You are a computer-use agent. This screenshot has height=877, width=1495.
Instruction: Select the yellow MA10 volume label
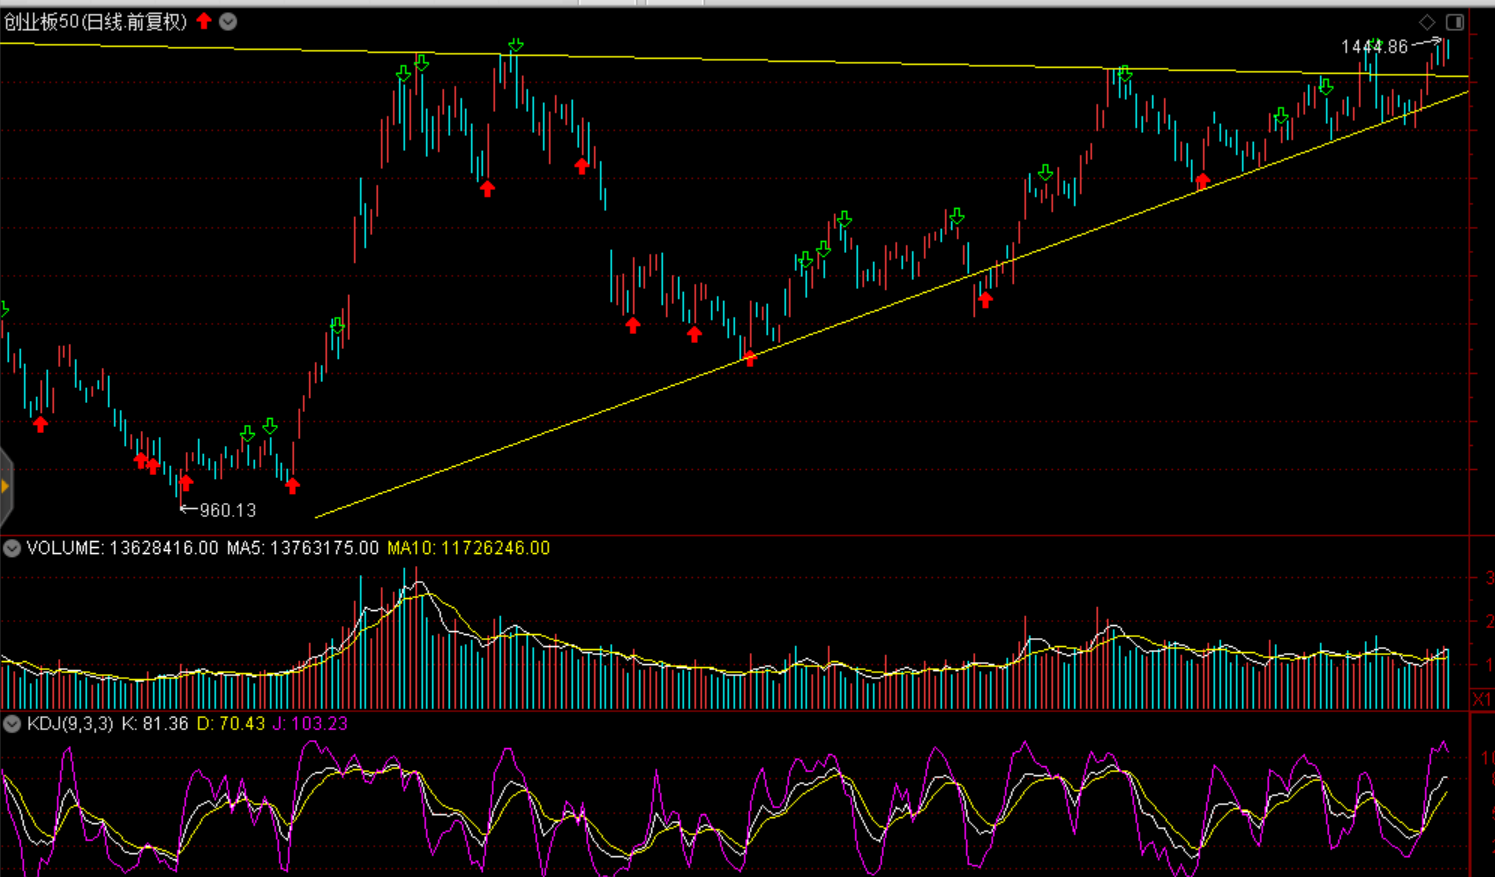(468, 548)
